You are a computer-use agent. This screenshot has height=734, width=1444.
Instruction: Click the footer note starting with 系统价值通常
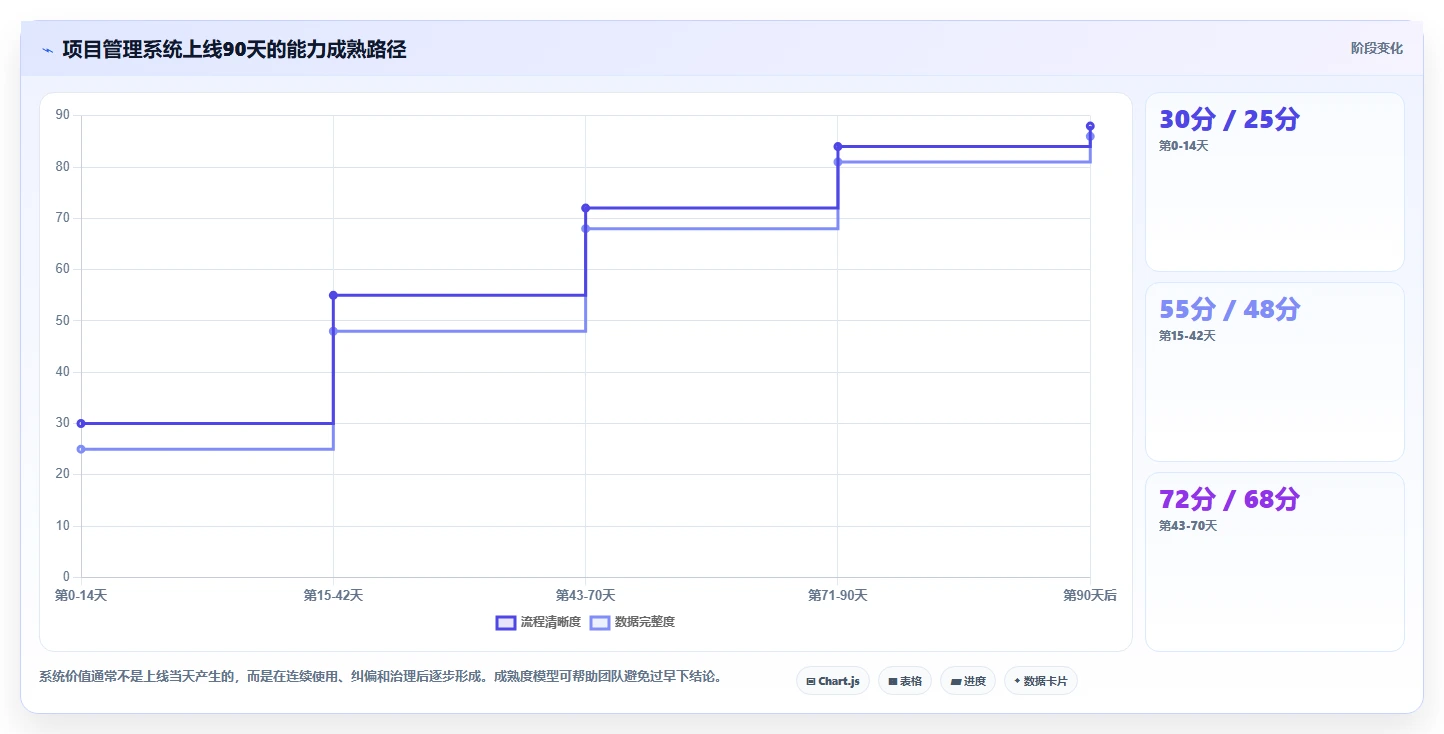point(381,676)
